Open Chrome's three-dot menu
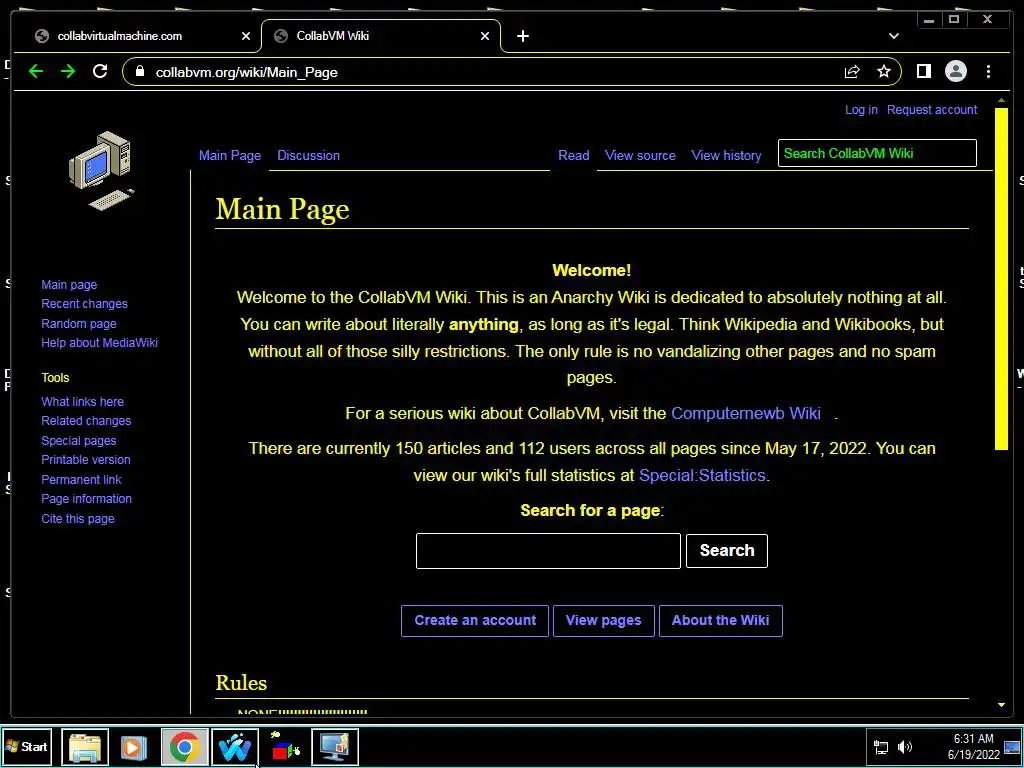 tap(988, 71)
